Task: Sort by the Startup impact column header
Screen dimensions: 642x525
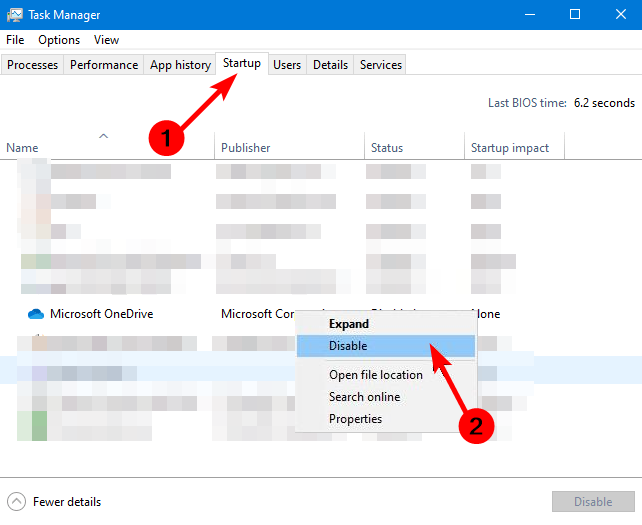Action: point(510,148)
